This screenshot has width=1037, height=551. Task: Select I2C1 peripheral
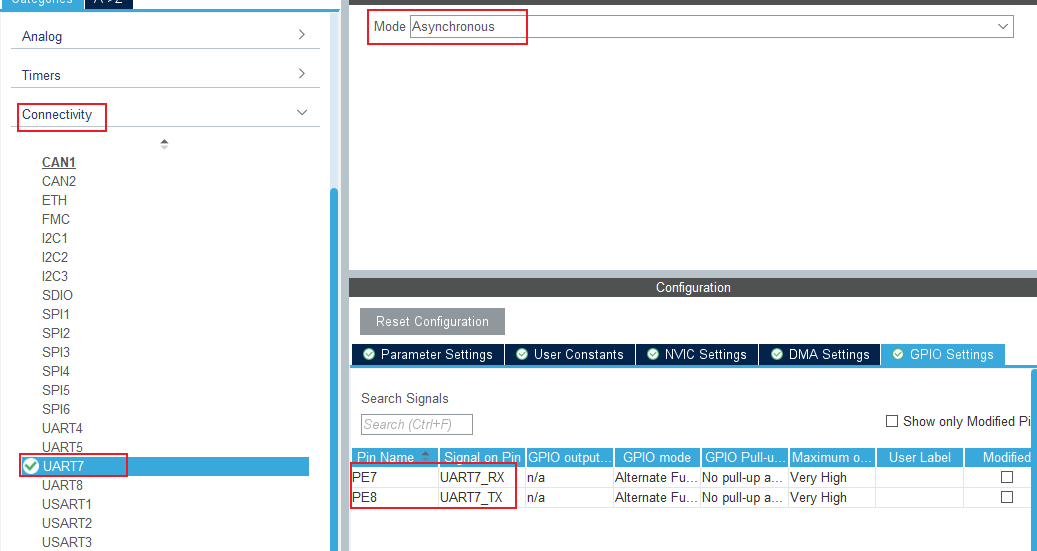tap(55, 238)
